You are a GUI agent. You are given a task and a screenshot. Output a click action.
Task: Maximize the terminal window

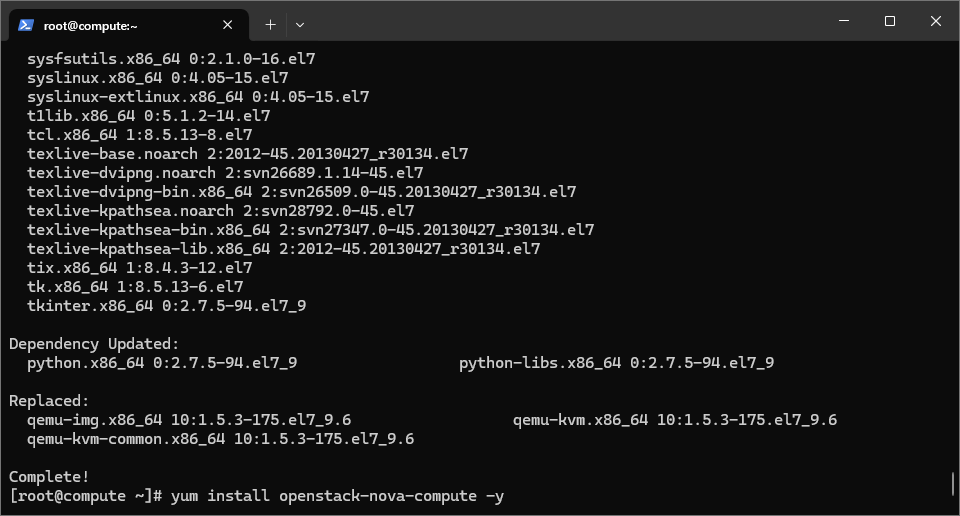pos(890,21)
